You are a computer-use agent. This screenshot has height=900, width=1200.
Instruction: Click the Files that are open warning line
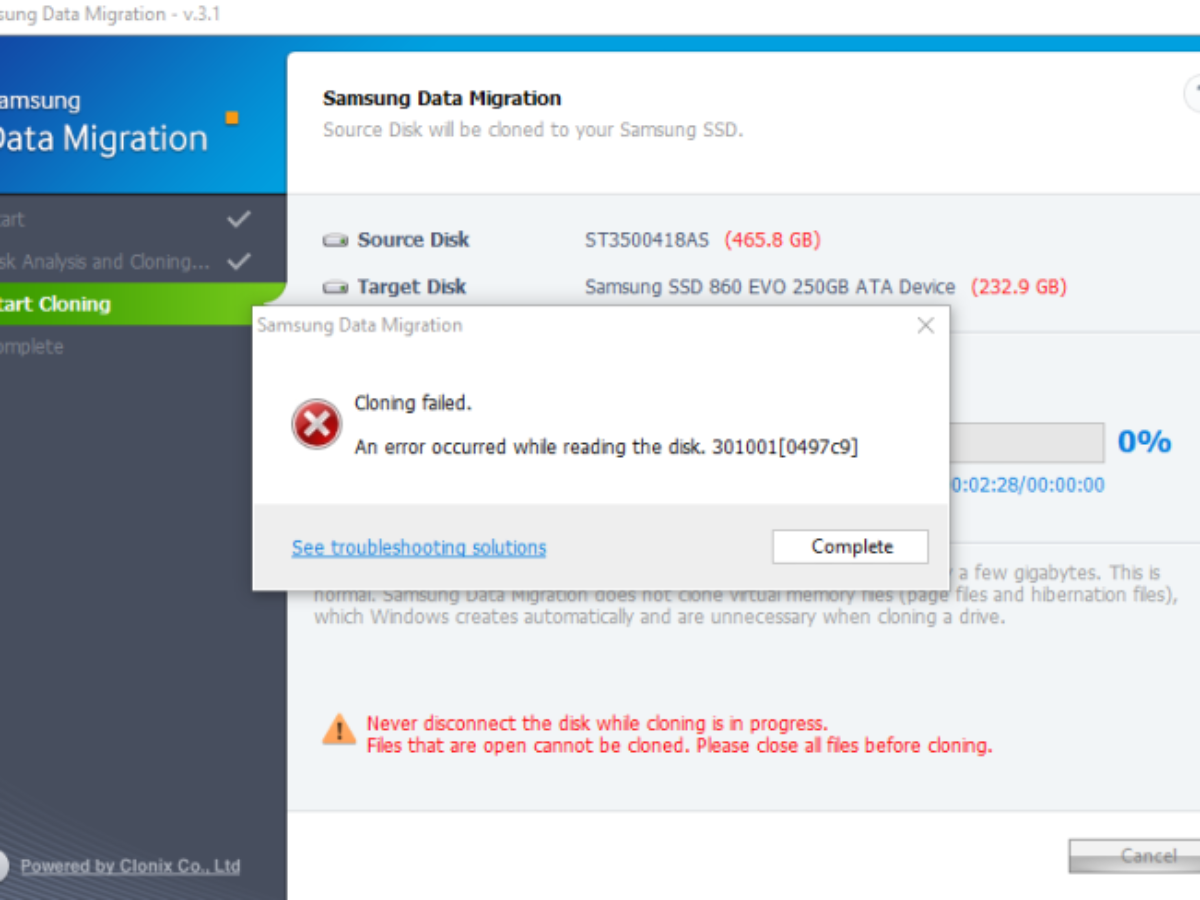[679, 746]
